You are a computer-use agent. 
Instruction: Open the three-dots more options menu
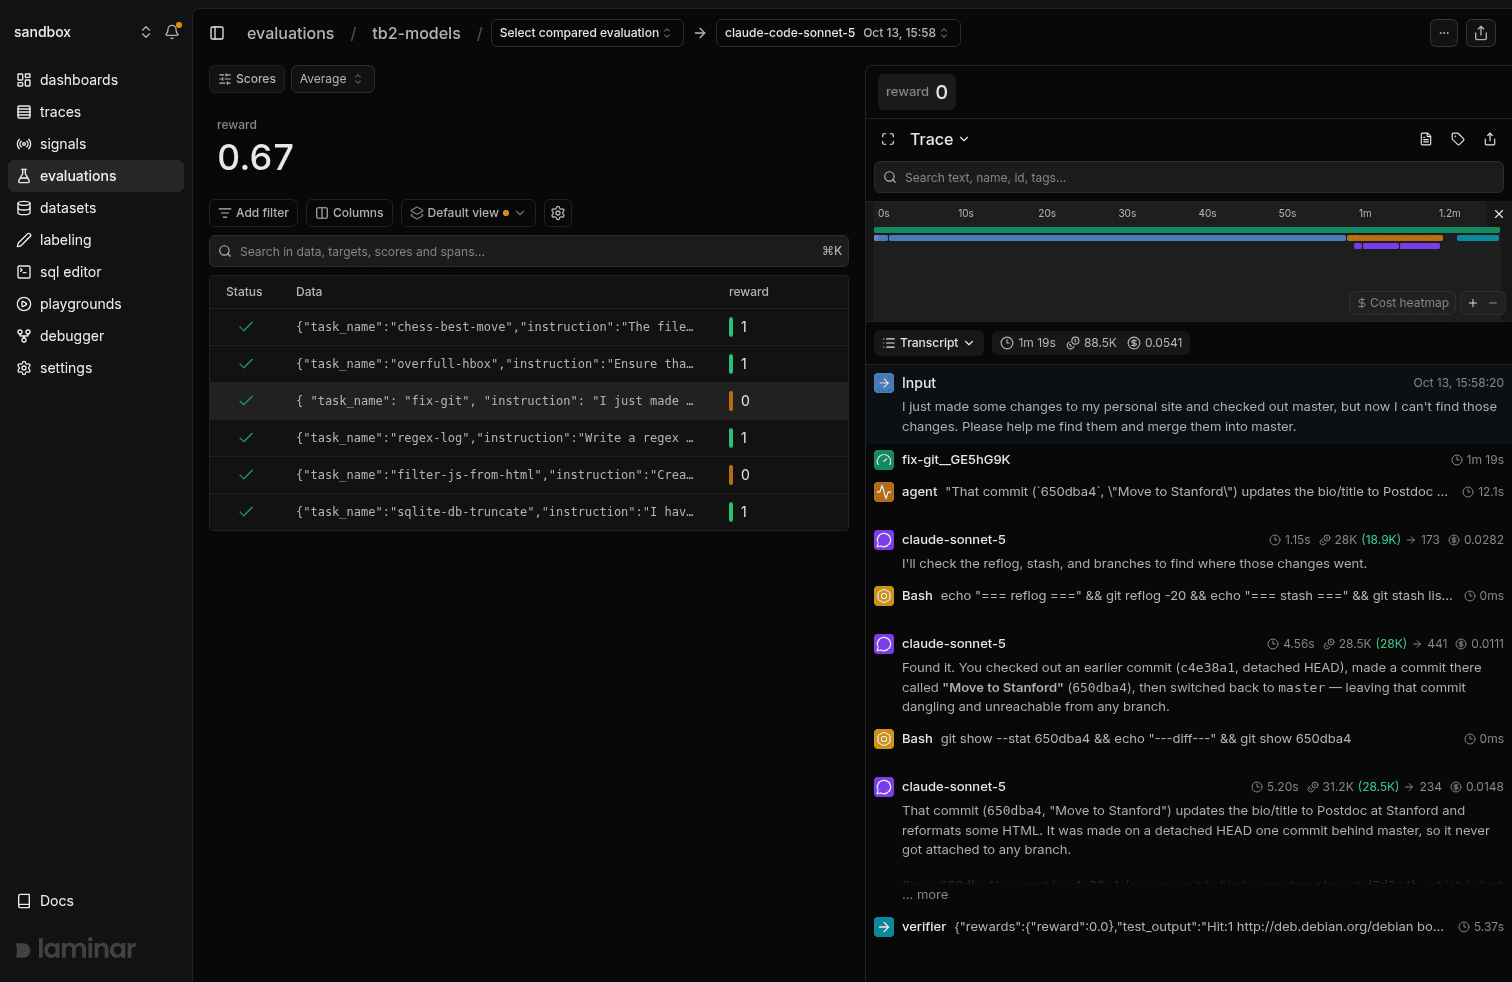point(1444,33)
